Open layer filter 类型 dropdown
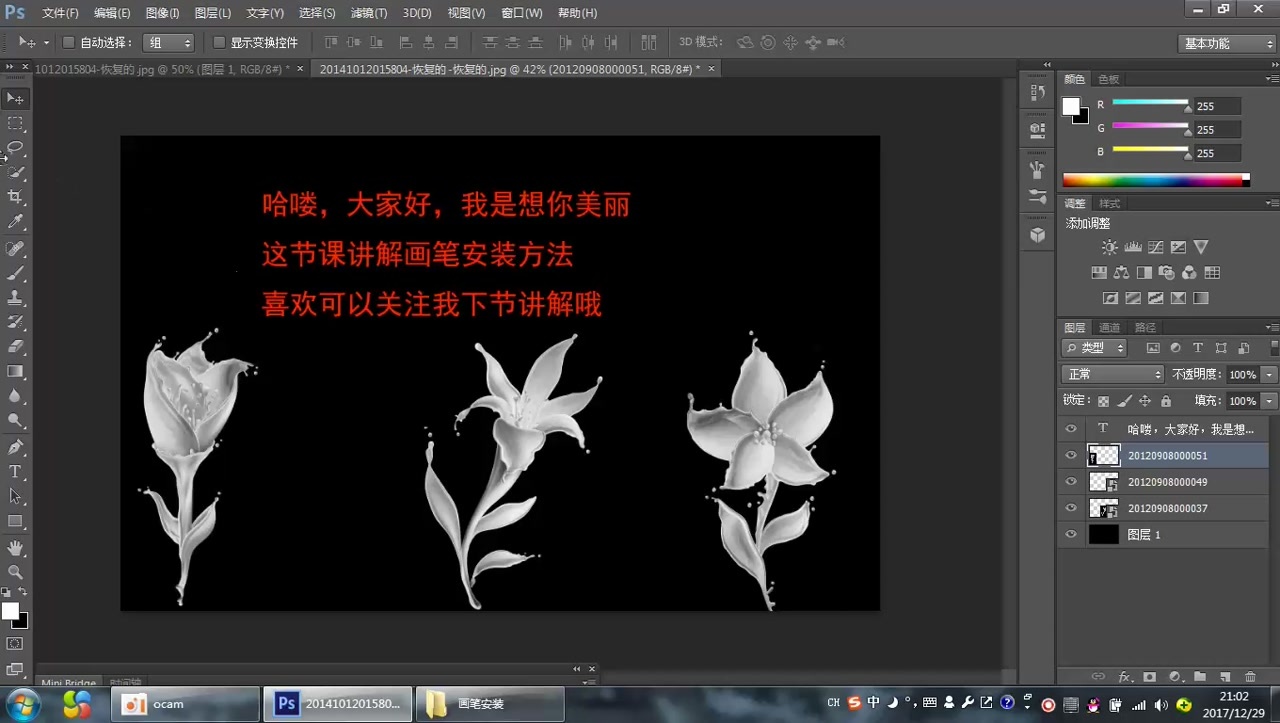The width and height of the screenshot is (1280, 723). (x=1095, y=348)
